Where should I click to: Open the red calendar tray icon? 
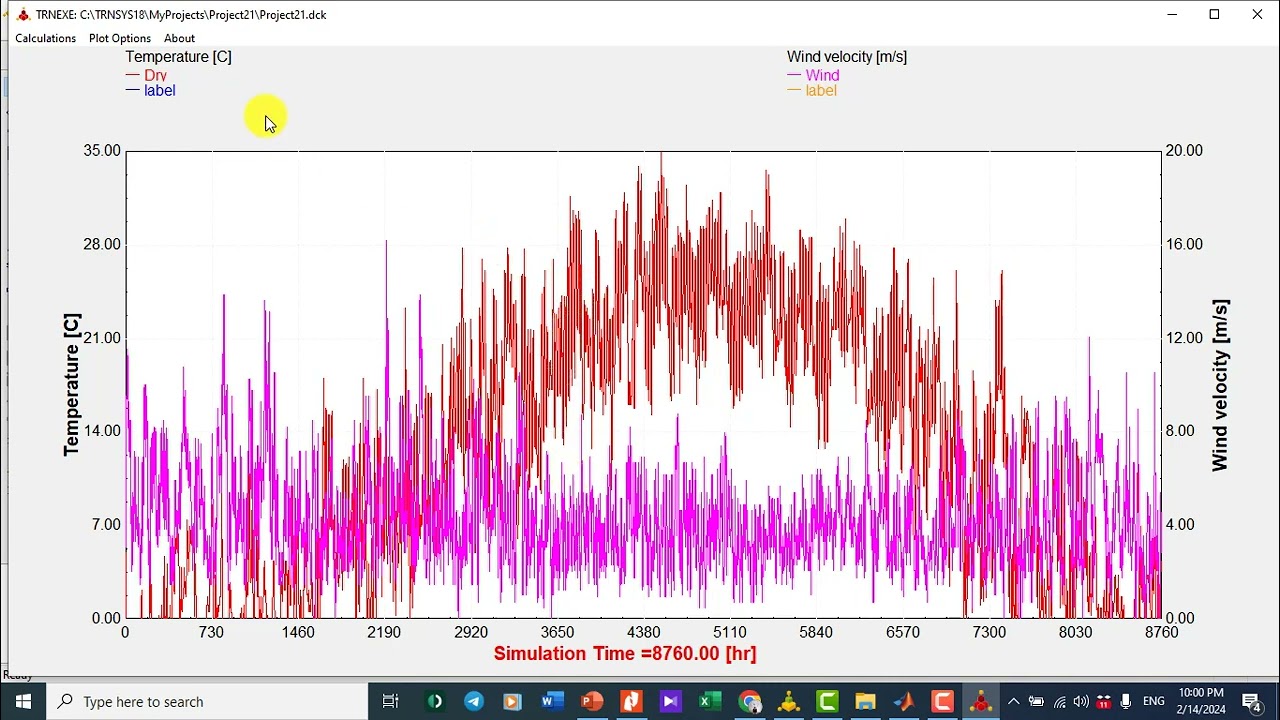(1104, 701)
